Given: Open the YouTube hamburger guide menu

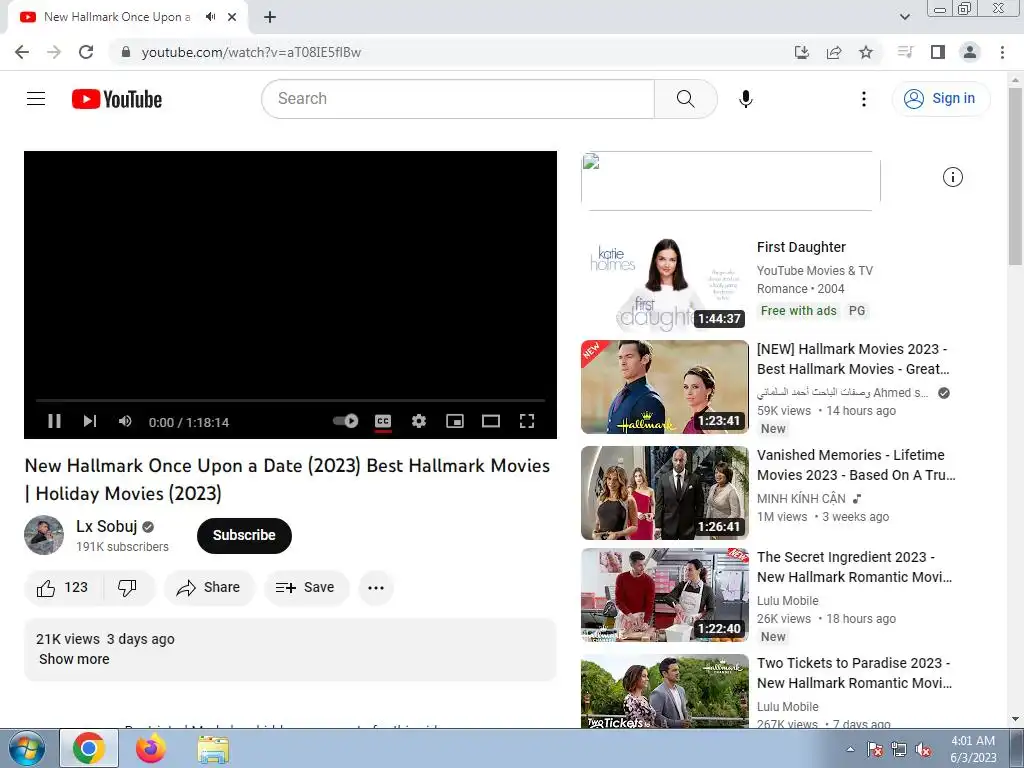Looking at the screenshot, I should click(x=36, y=99).
